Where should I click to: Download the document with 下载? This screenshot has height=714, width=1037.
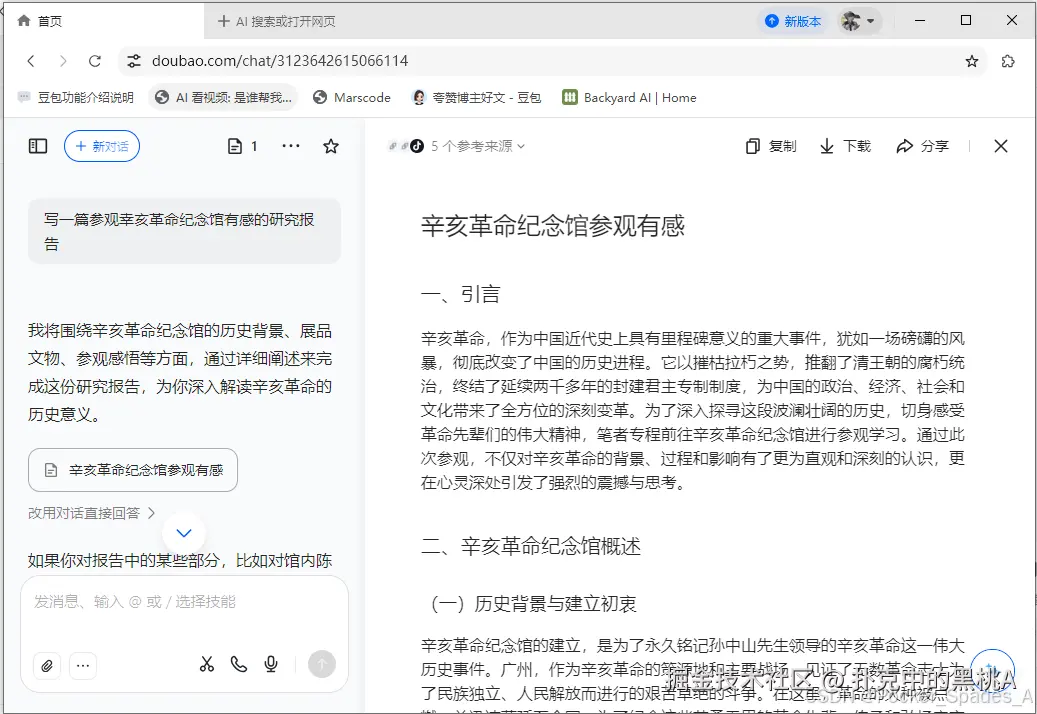[x=845, y=146]
